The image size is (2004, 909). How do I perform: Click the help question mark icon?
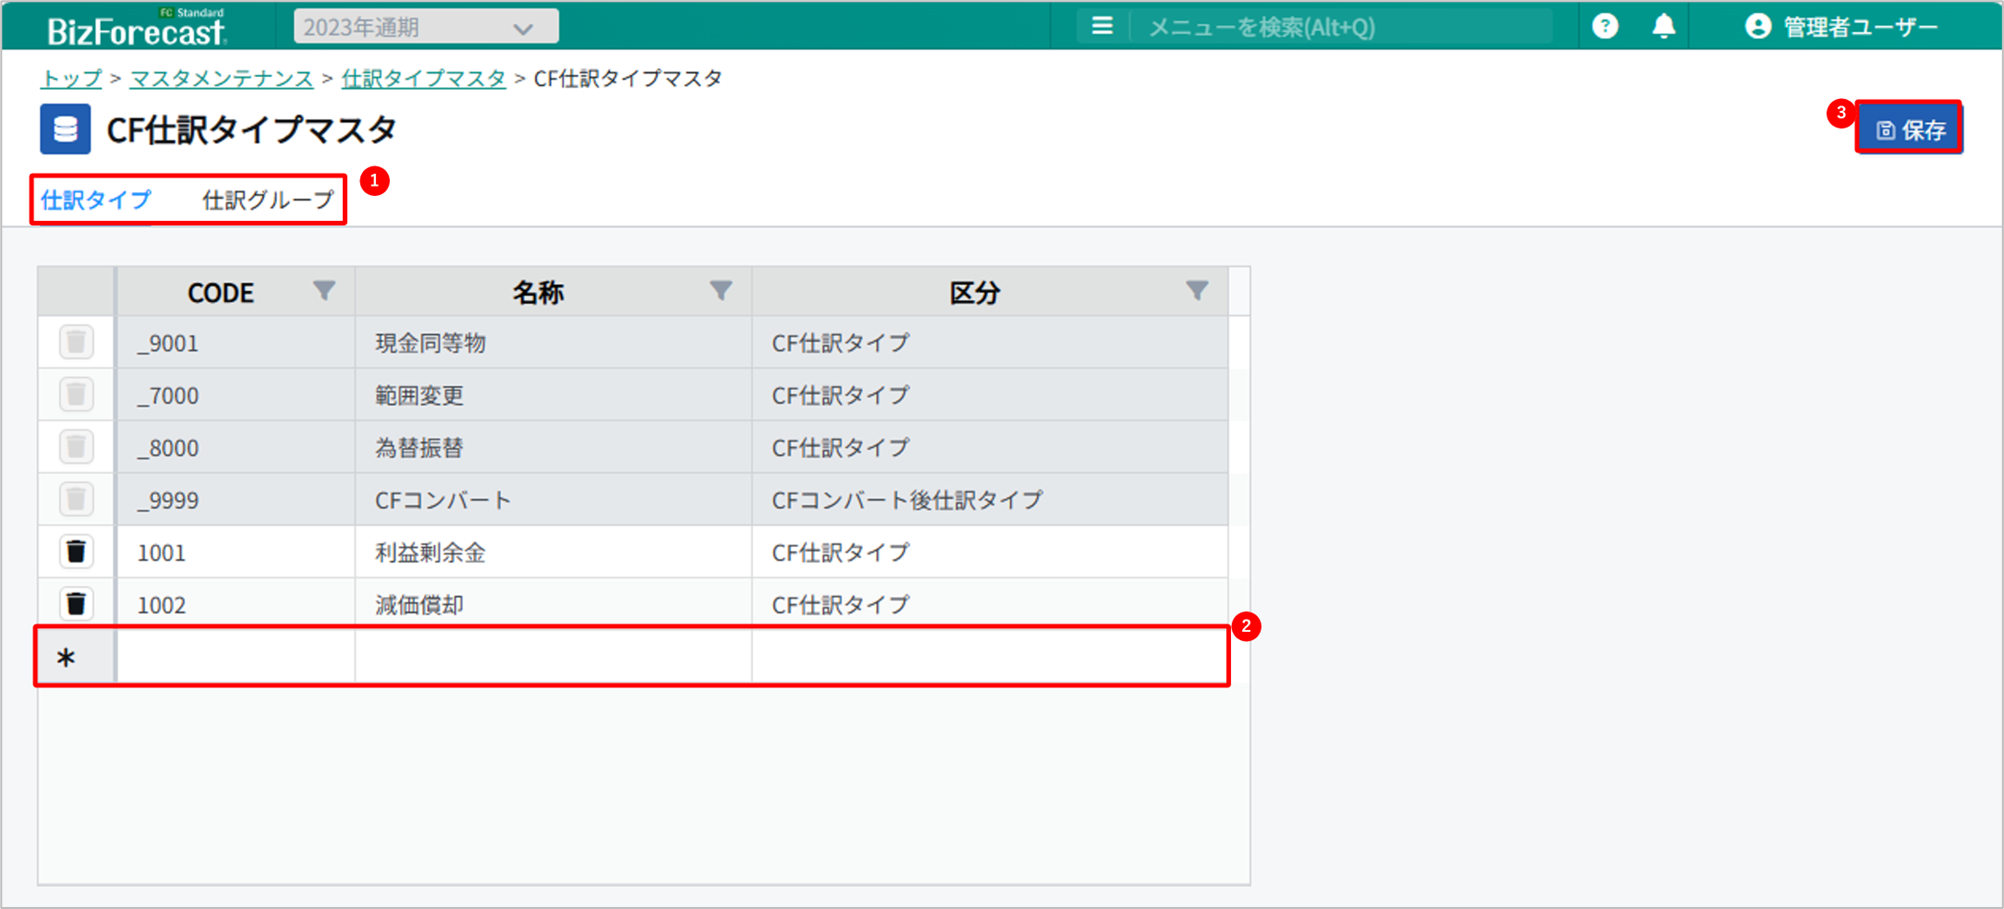[x=1604, y=27]
